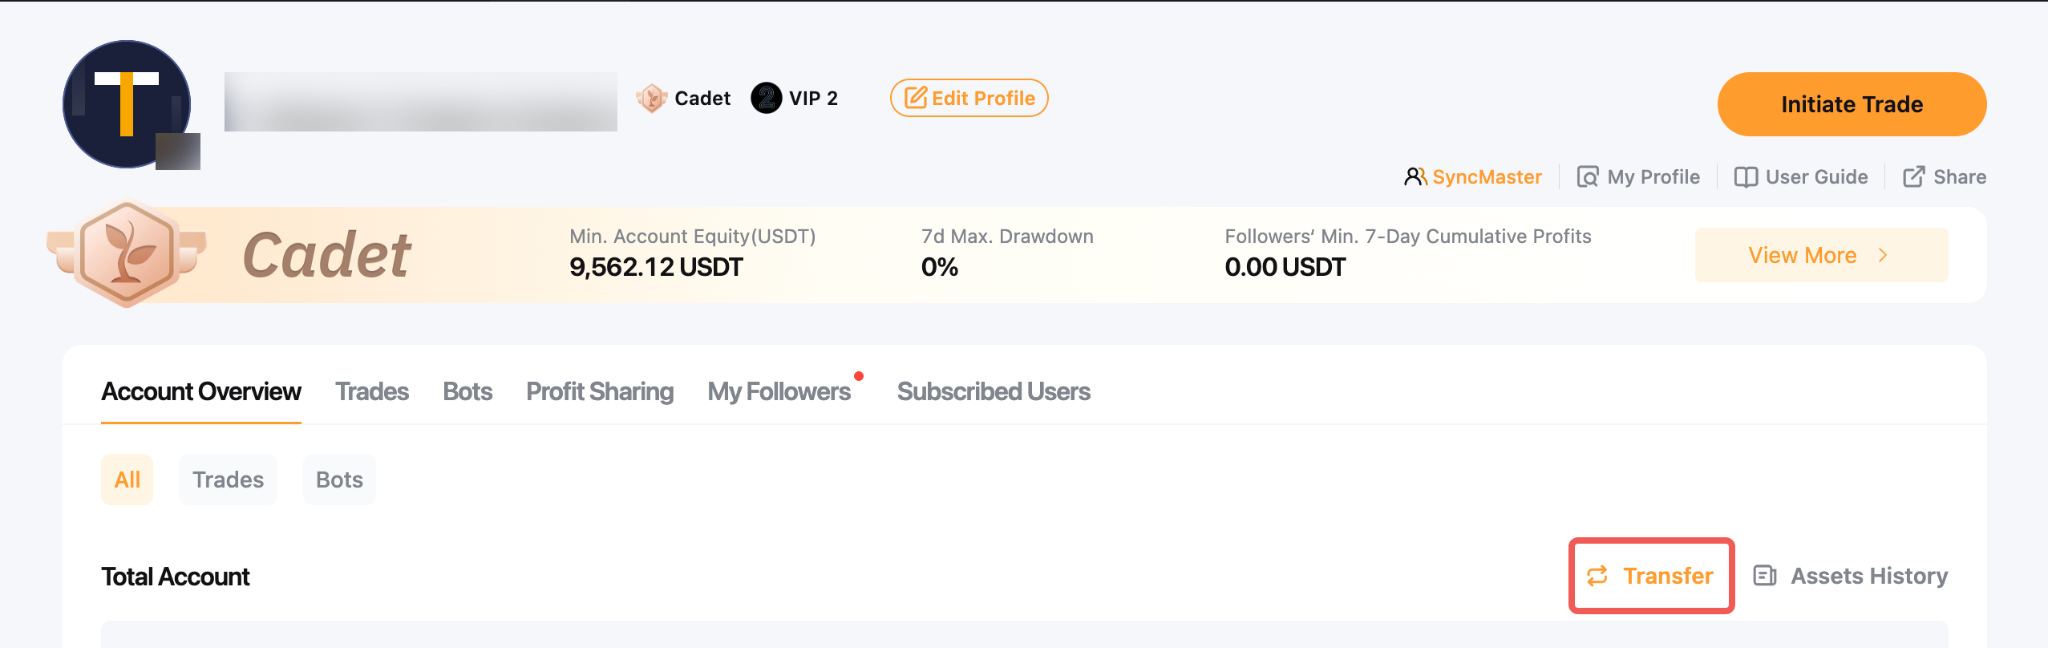The width and height of the screenshot is (2048, 648).
Task: Expand View More chevron arrow
Action: click(1883, 255)
